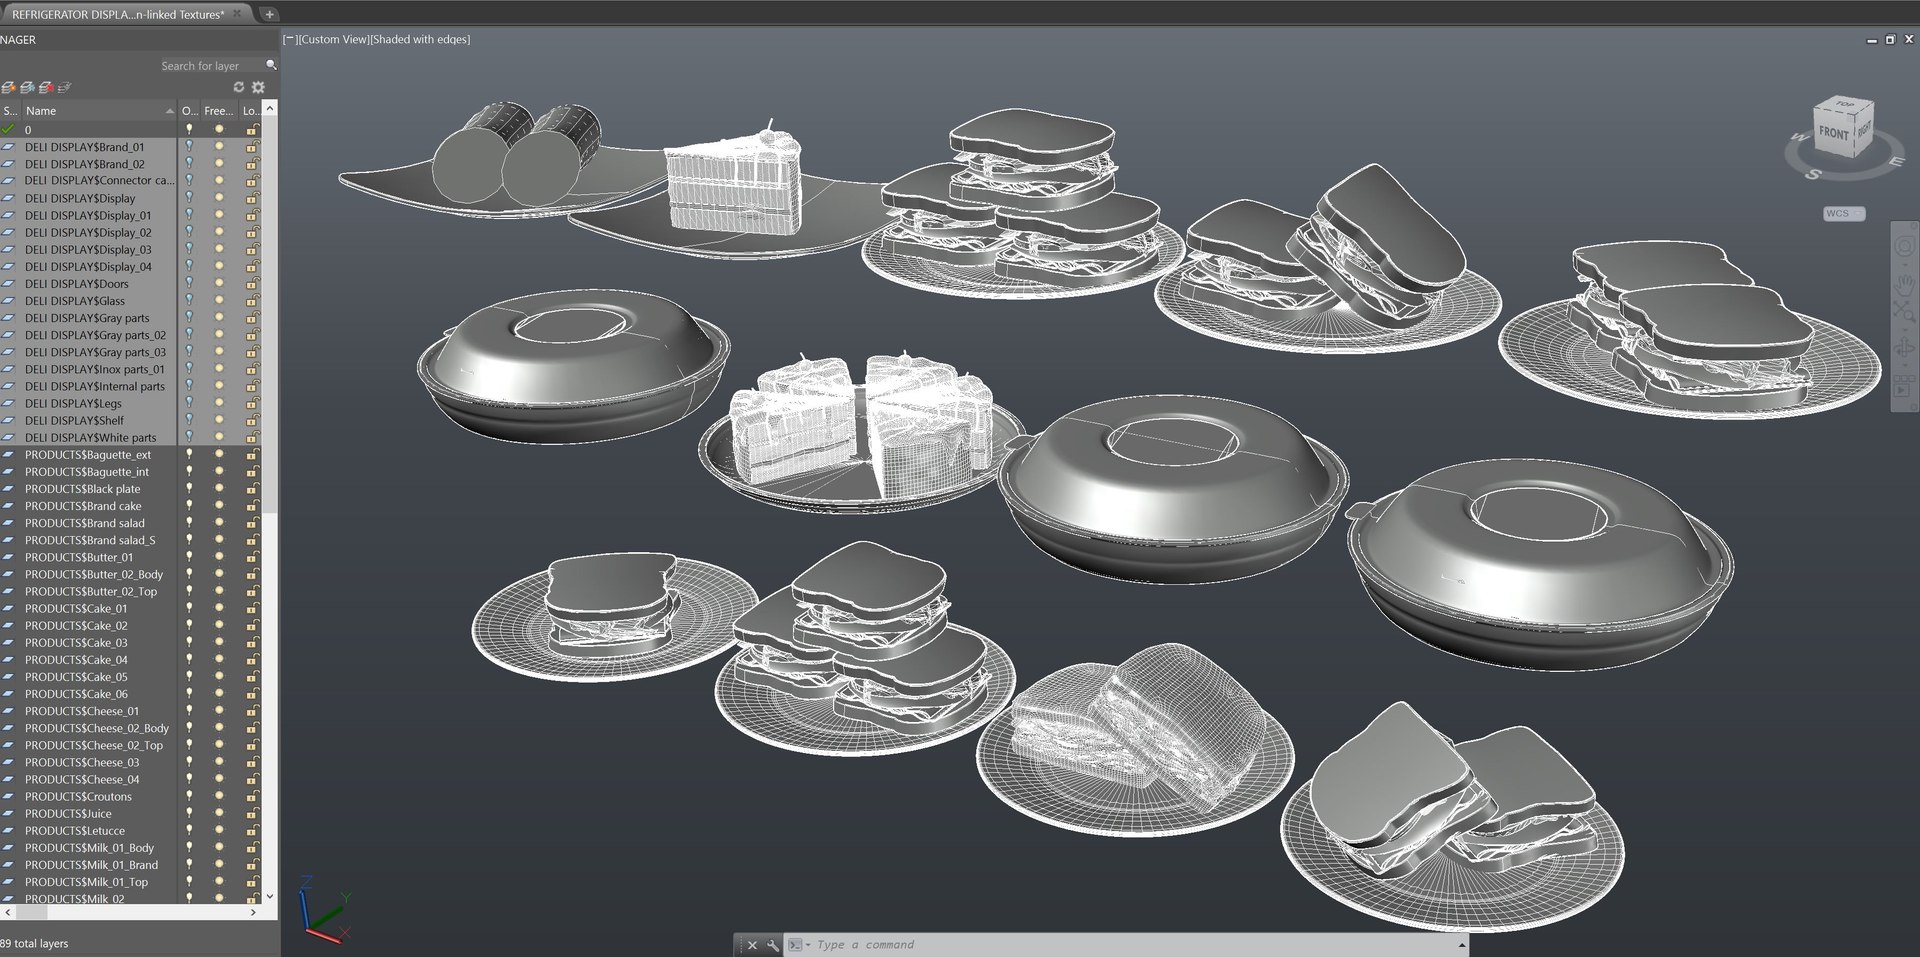
Task: Expand orbit options arrow in navigation bar
Action: (1905, 364)
